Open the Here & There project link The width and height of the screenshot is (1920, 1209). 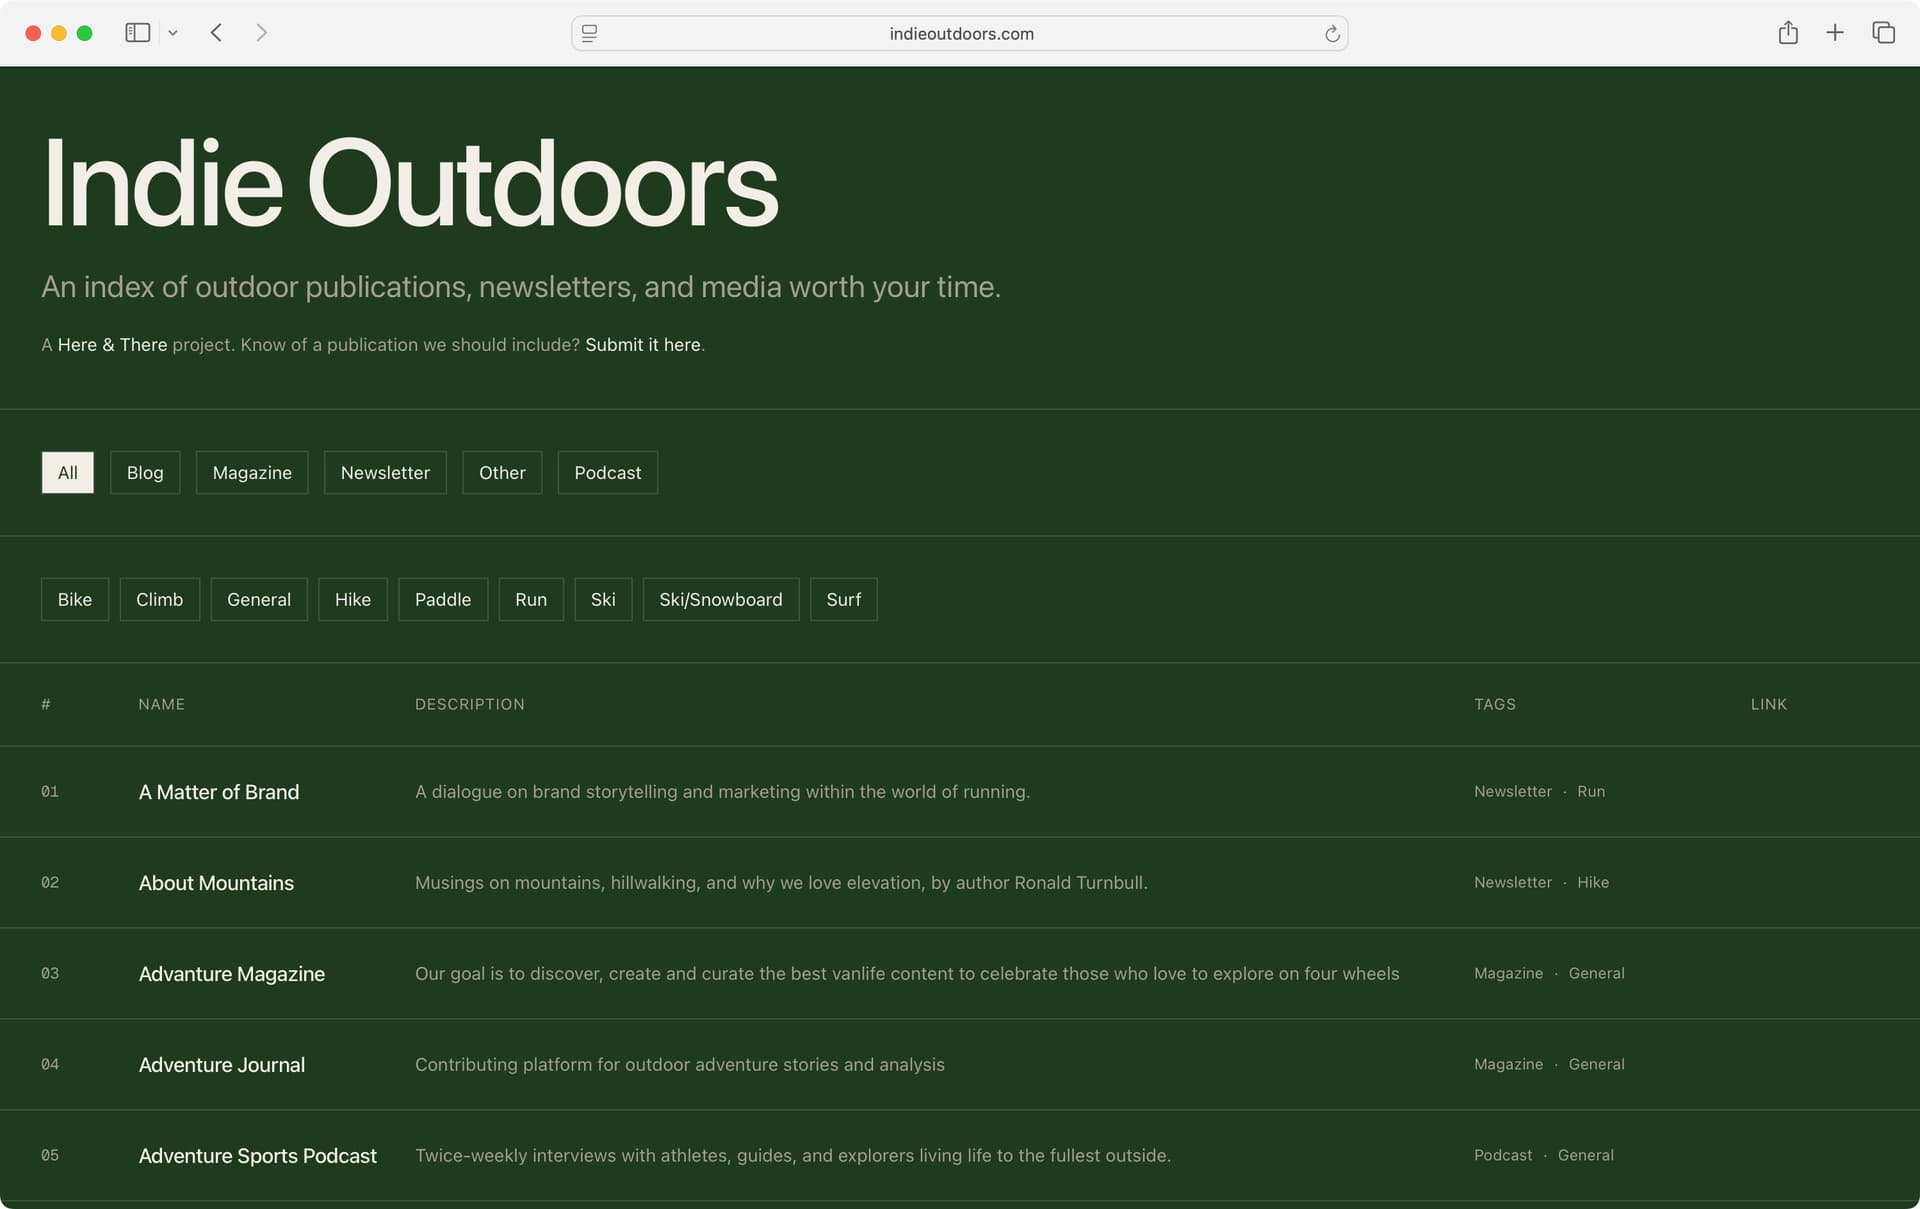(111, 344)
